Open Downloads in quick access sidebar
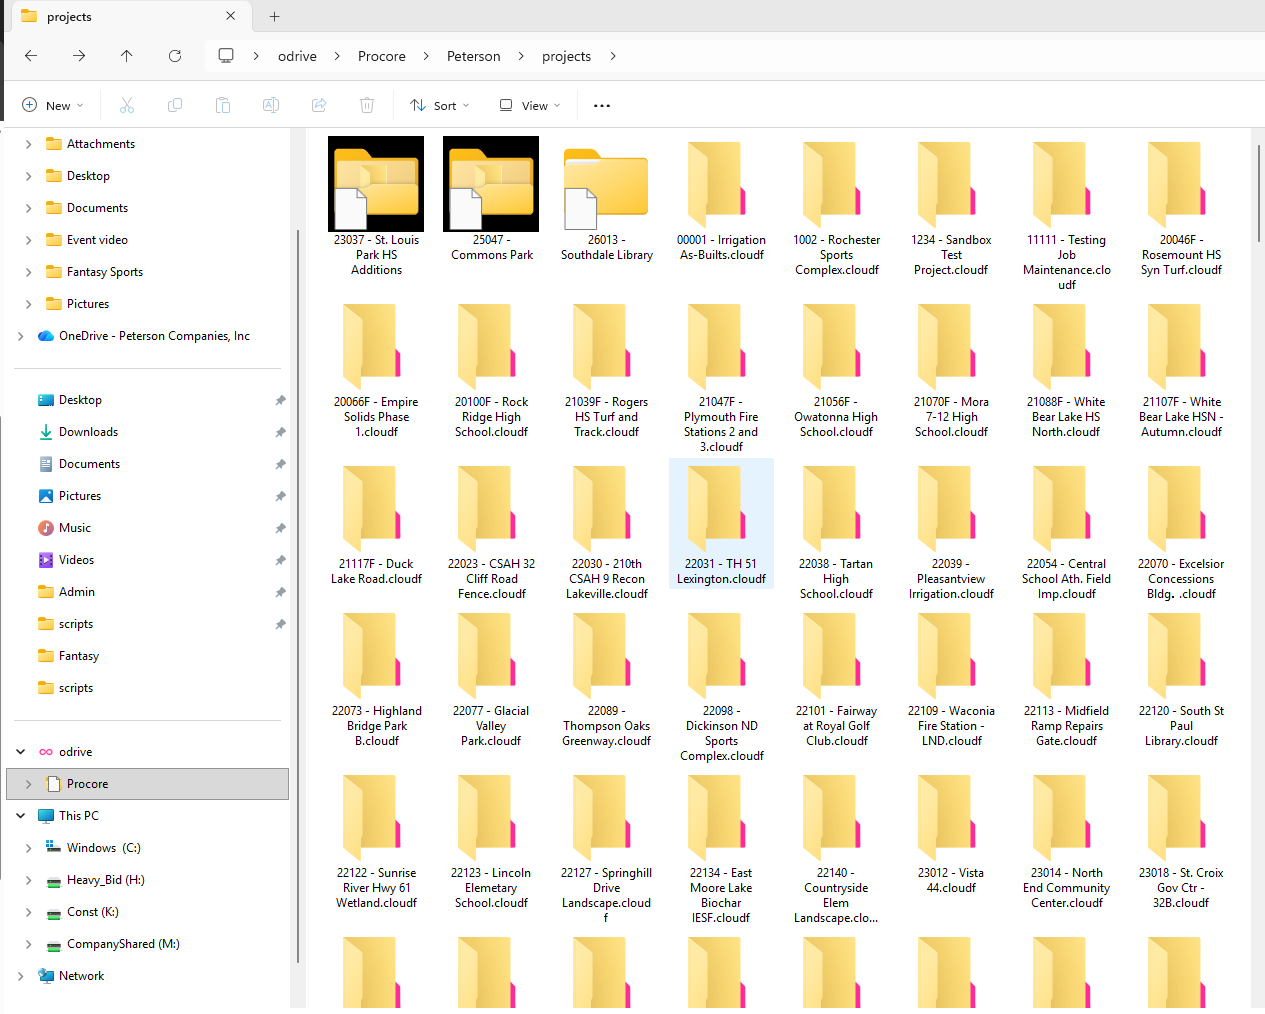This screenshot has height=1014, width=1265. [88, 432]
